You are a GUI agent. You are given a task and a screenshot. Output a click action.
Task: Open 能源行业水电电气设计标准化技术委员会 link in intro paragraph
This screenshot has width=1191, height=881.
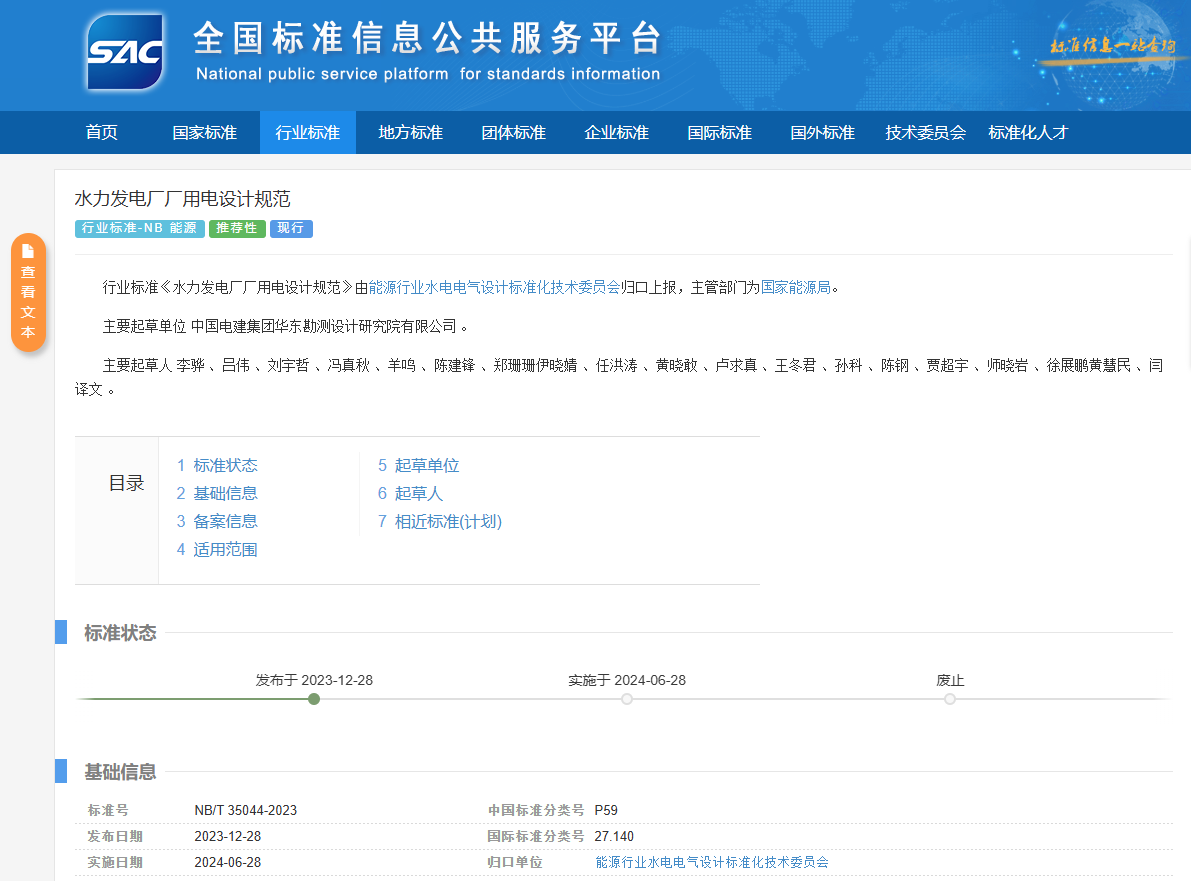click(494, 287)
